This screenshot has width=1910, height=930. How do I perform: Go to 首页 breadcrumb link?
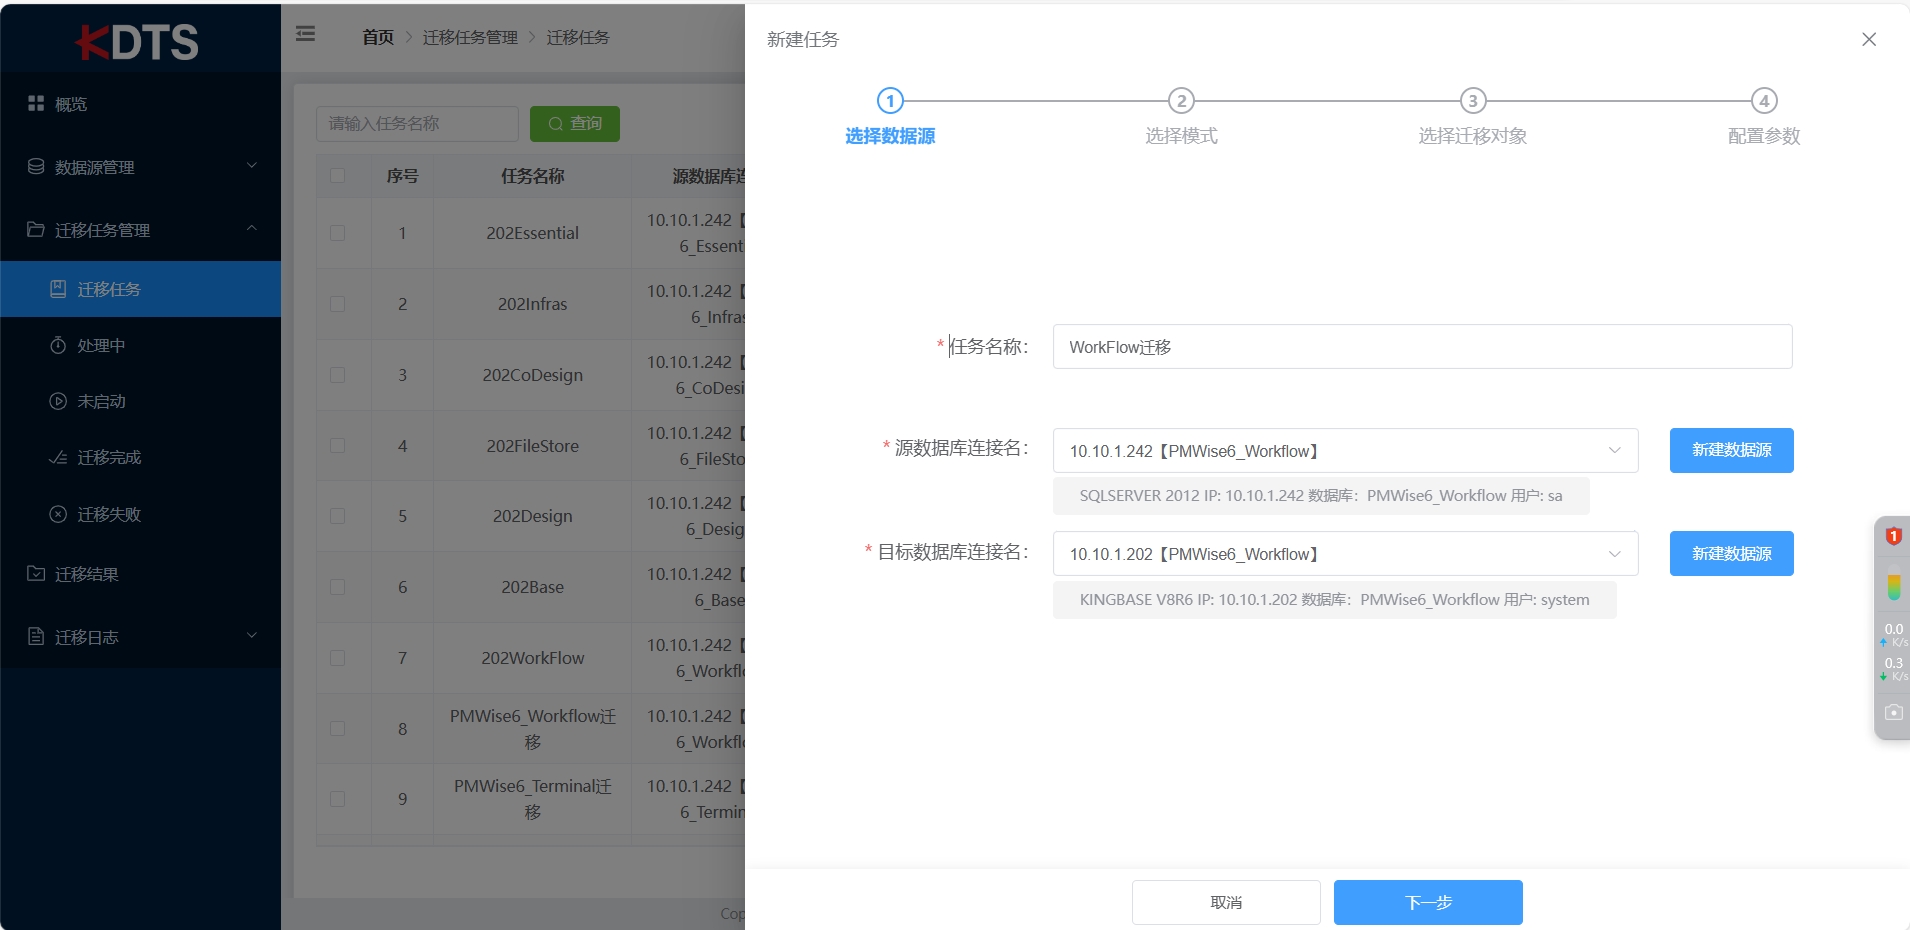point(378,37)
